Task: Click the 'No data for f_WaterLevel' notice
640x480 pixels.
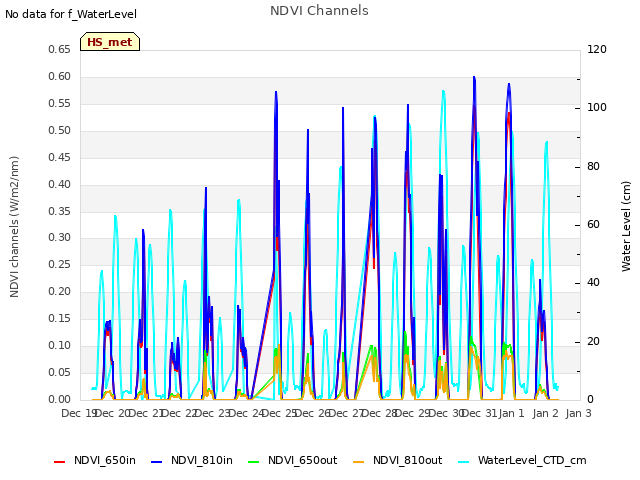Action: click(x=71, y=14)
